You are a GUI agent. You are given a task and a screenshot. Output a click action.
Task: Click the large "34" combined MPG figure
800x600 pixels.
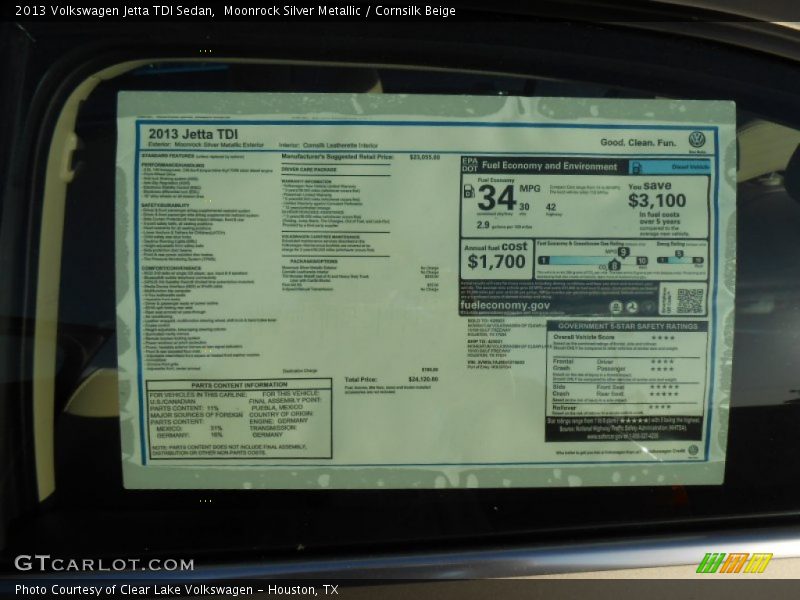[x=496, y=198]
